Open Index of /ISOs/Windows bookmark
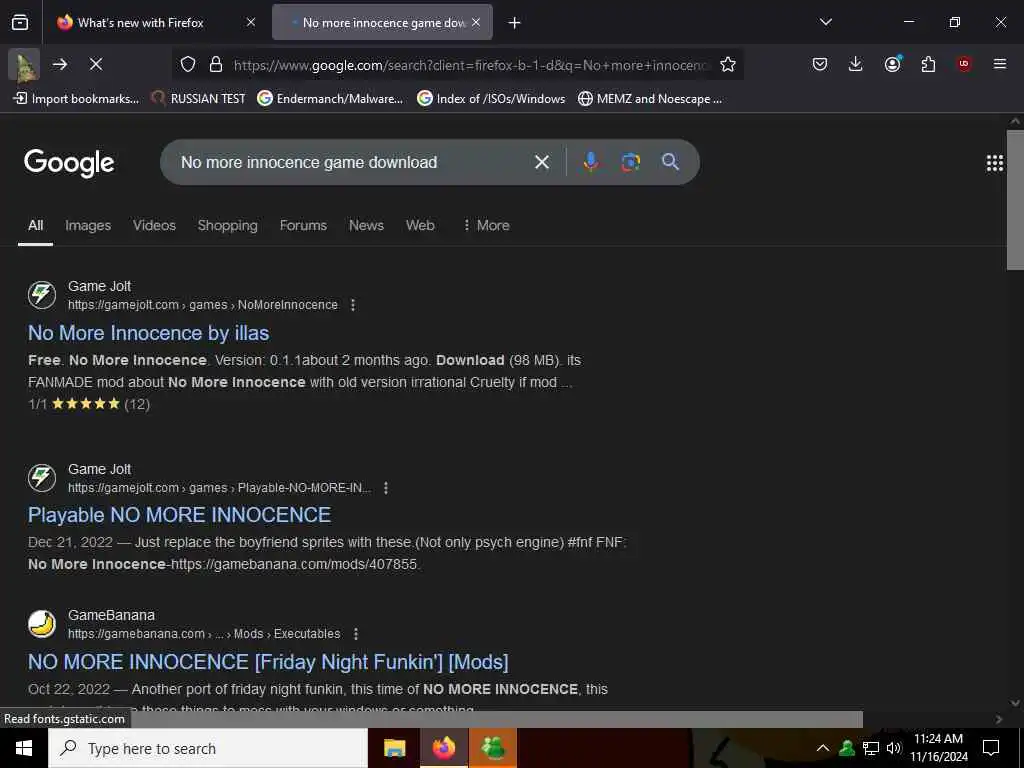 click(492, 99)
